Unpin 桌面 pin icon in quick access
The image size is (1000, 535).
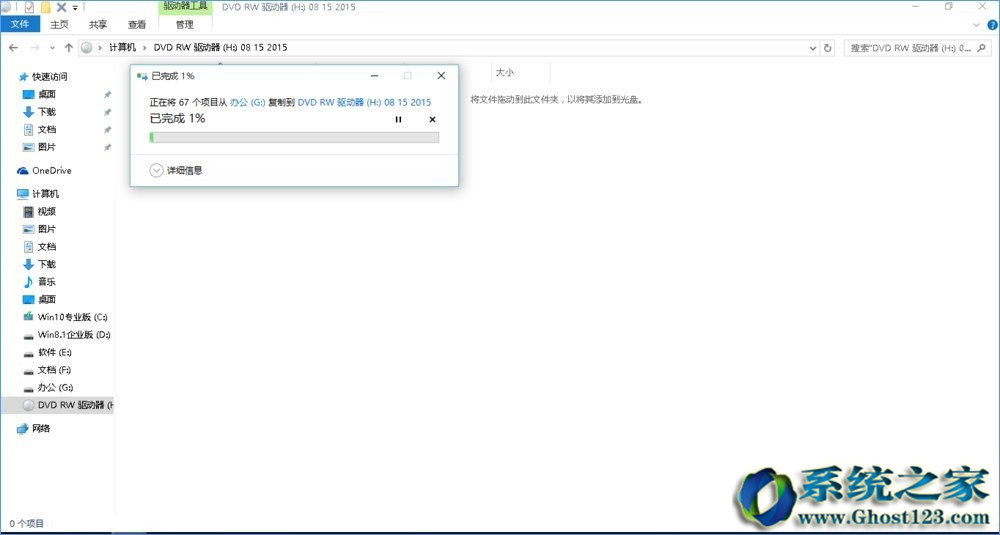click(x=107, y=94)
